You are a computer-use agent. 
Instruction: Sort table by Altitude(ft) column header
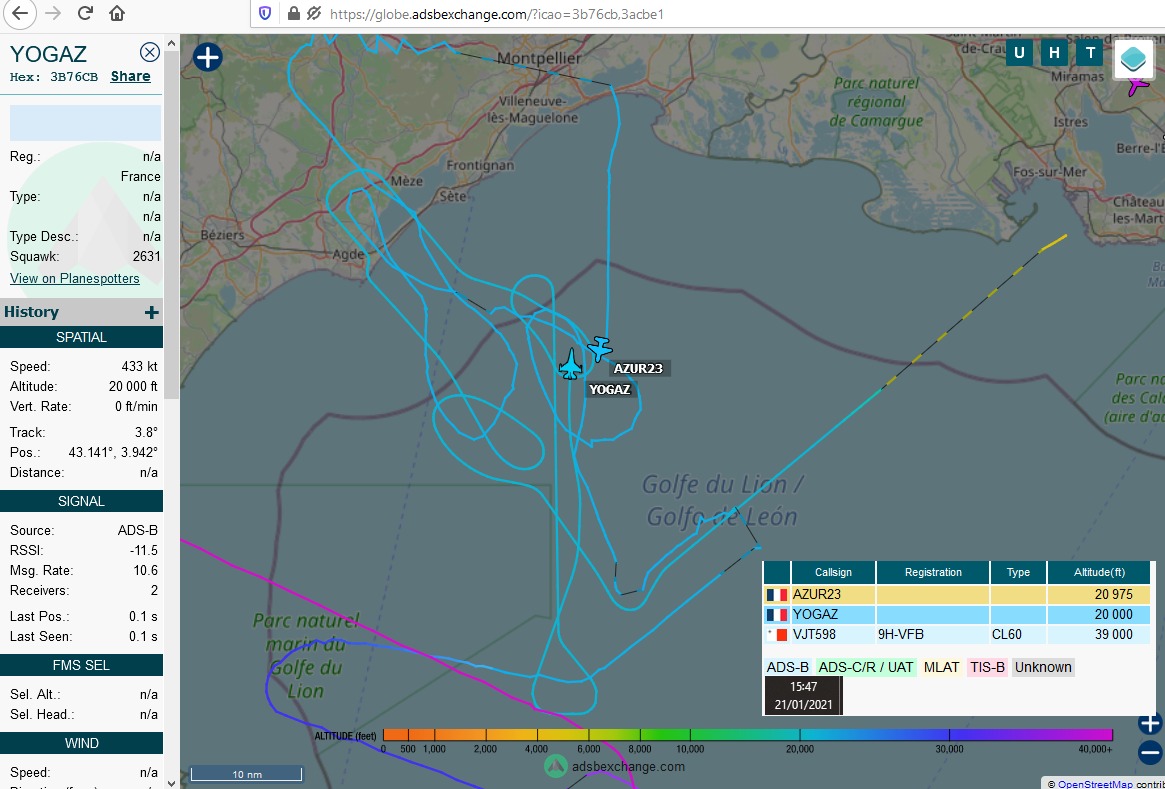pos(1099,572)
